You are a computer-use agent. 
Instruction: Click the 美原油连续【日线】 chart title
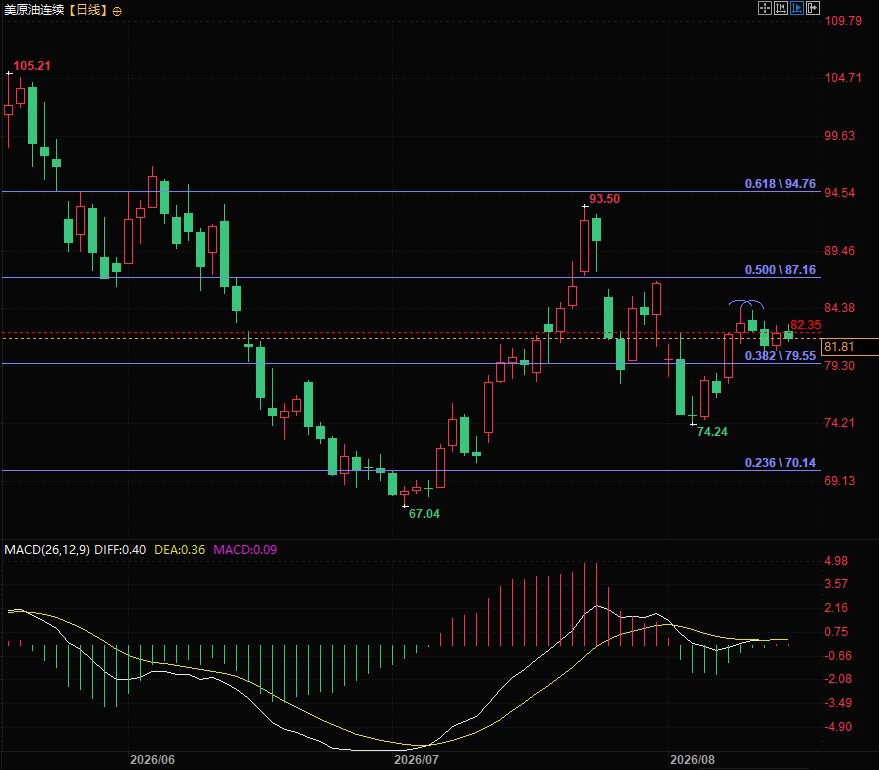[56, 10]
